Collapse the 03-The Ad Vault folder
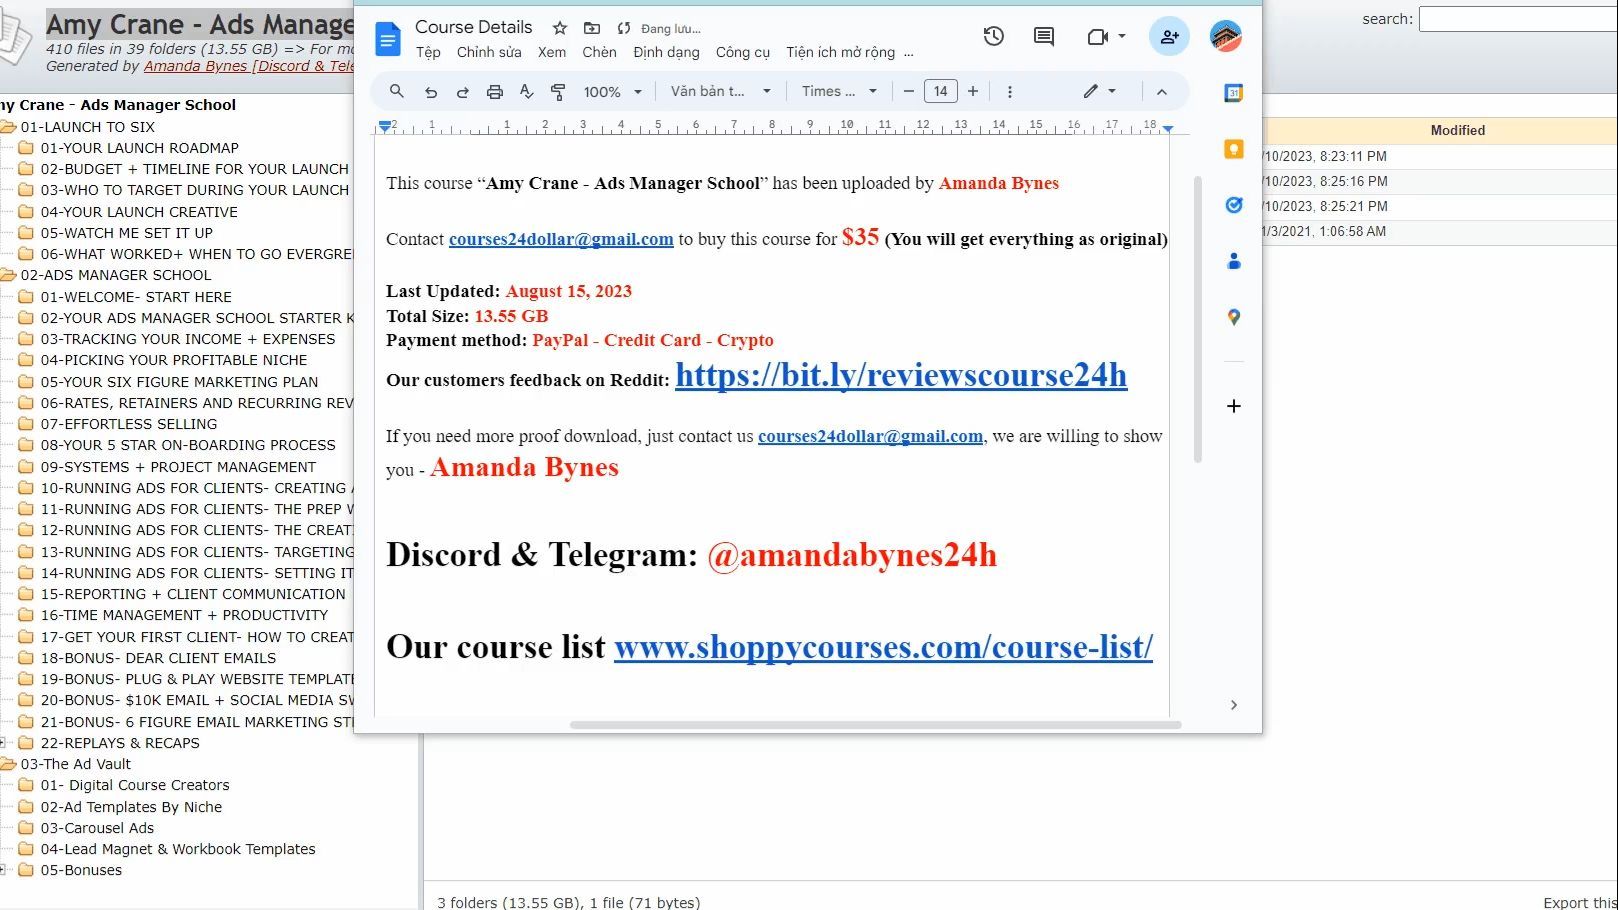Screen dimensions: 1618x910 [8, 764]
